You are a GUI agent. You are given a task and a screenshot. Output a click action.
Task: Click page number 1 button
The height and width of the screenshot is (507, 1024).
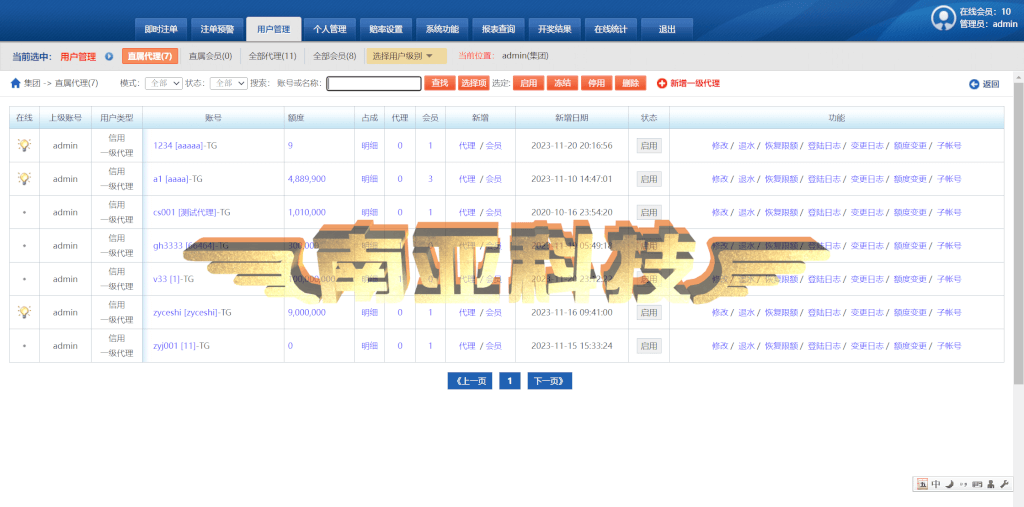(509, 381)
